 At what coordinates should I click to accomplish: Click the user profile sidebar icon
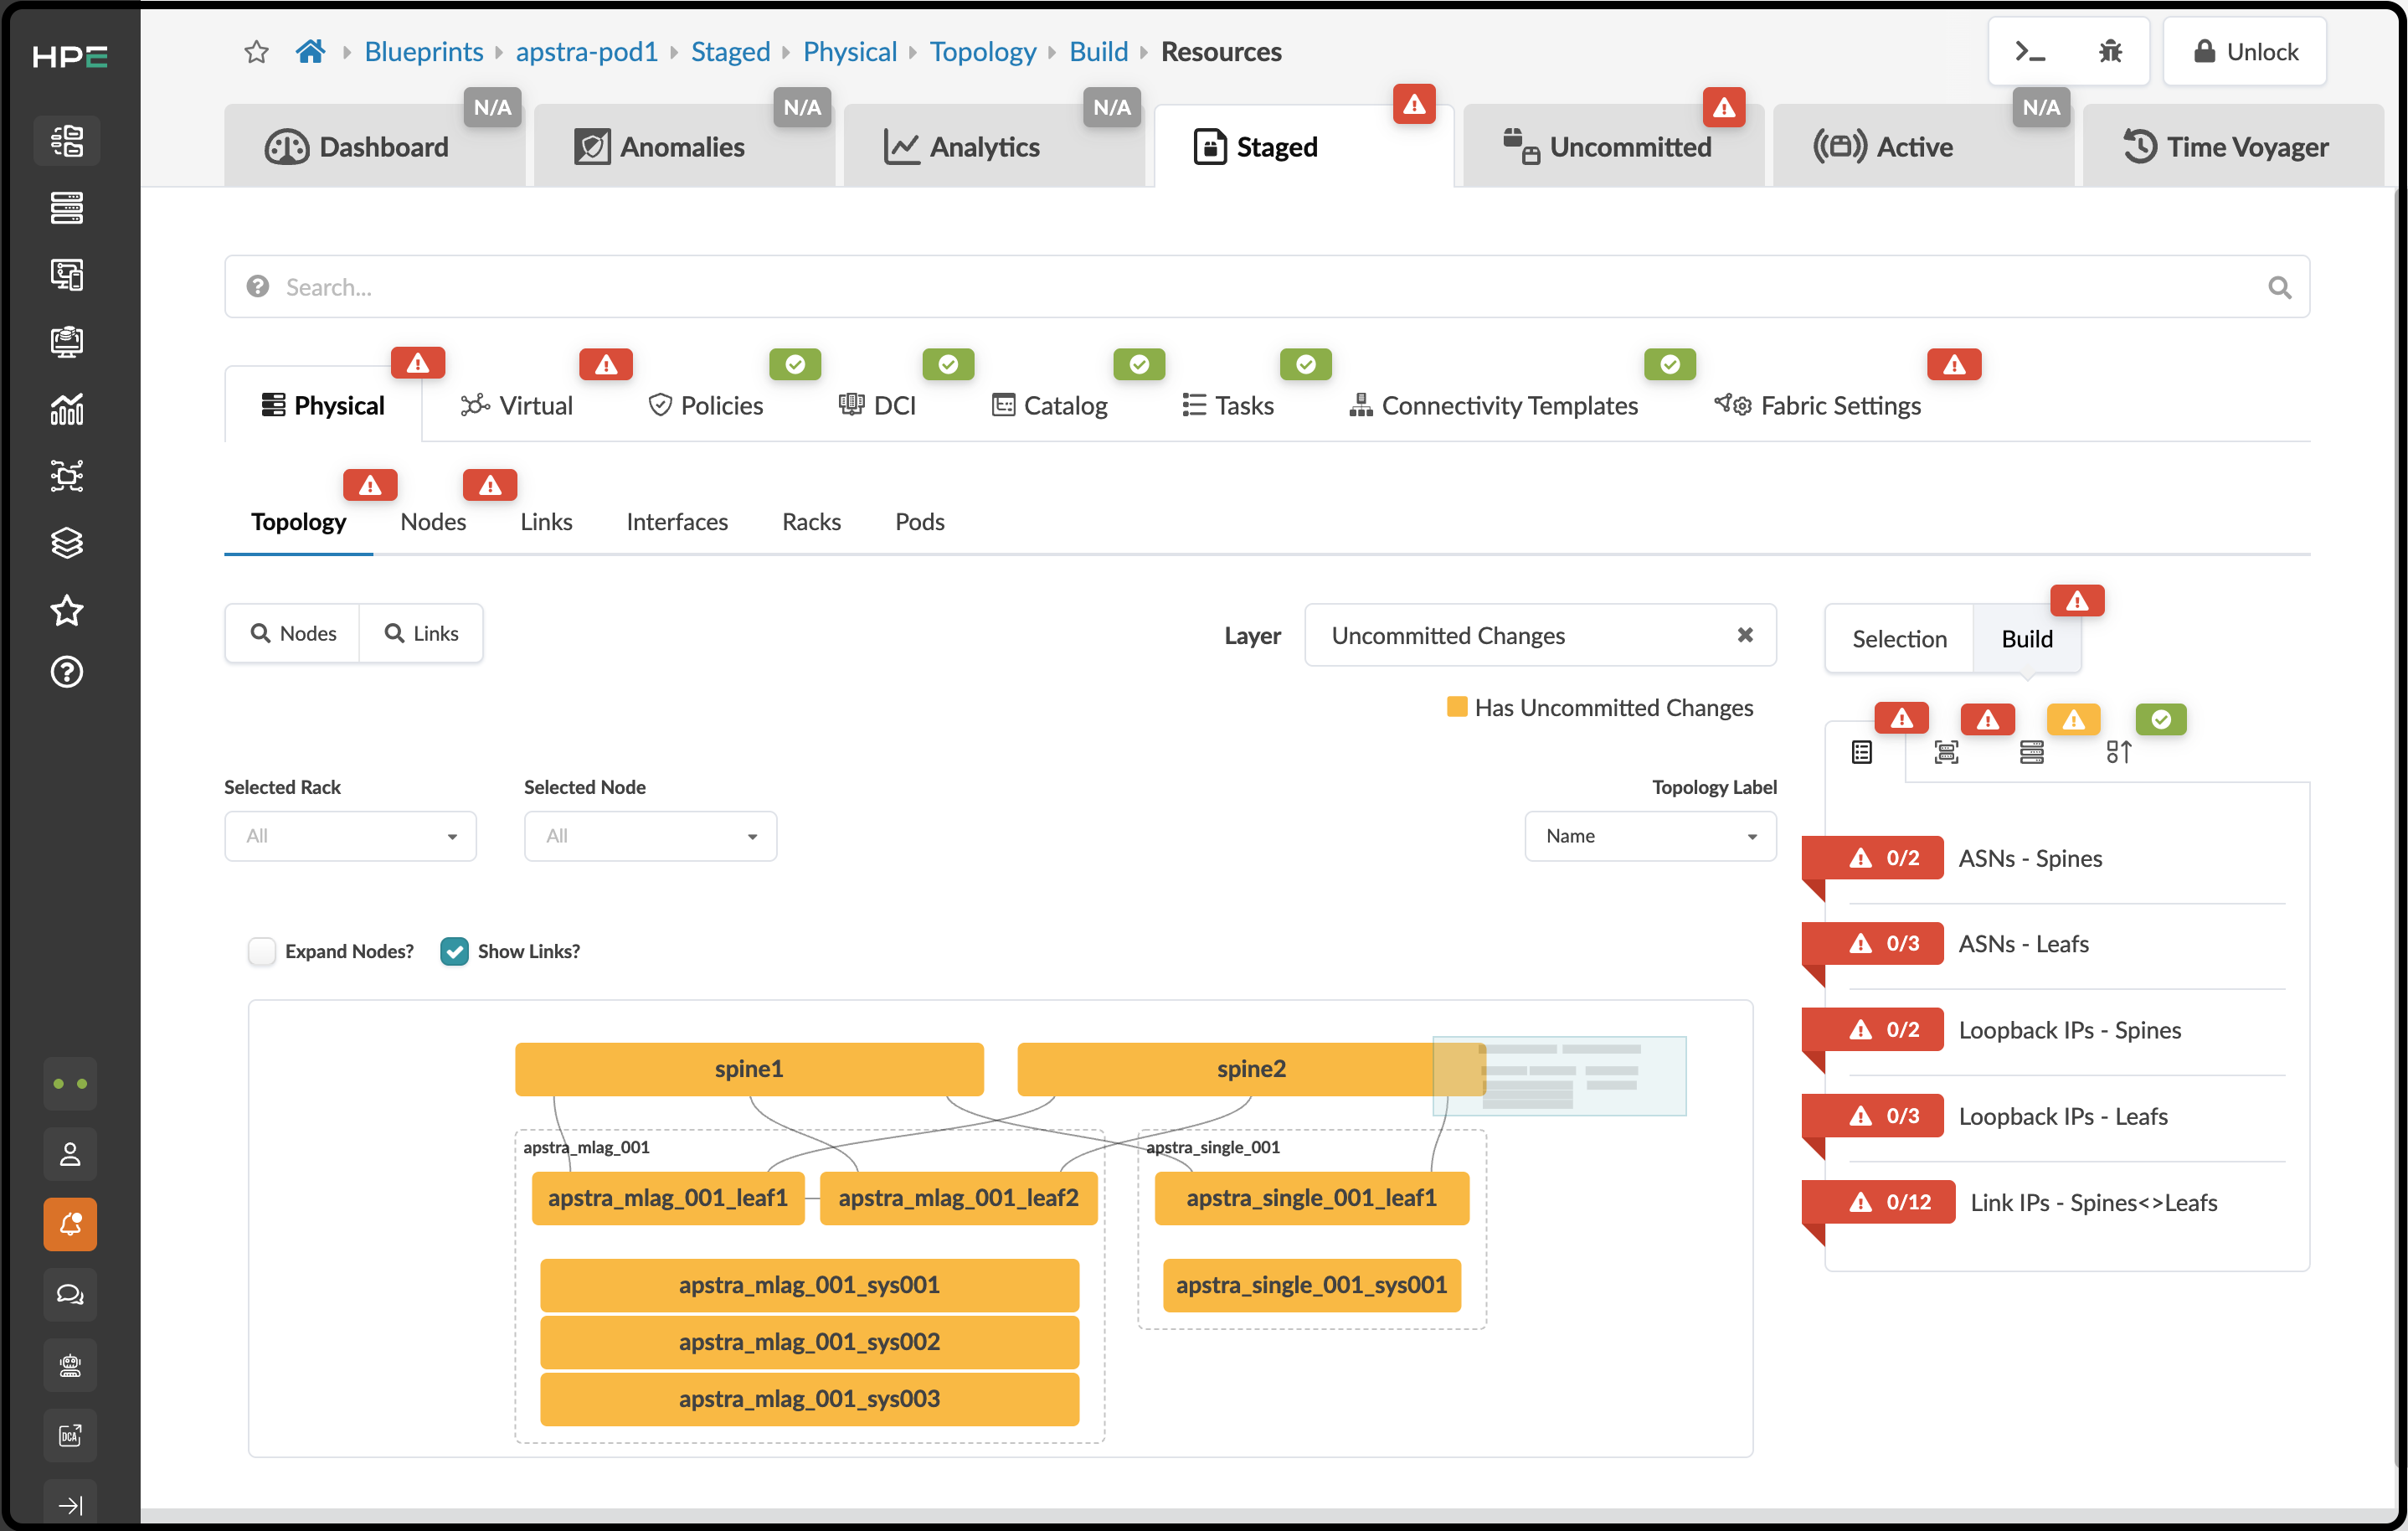(70, 1155)
